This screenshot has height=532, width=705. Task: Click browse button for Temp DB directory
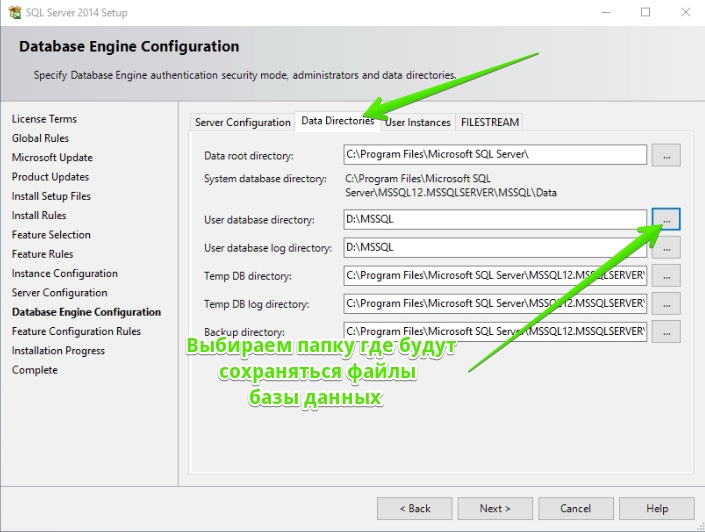pos(666,276)
